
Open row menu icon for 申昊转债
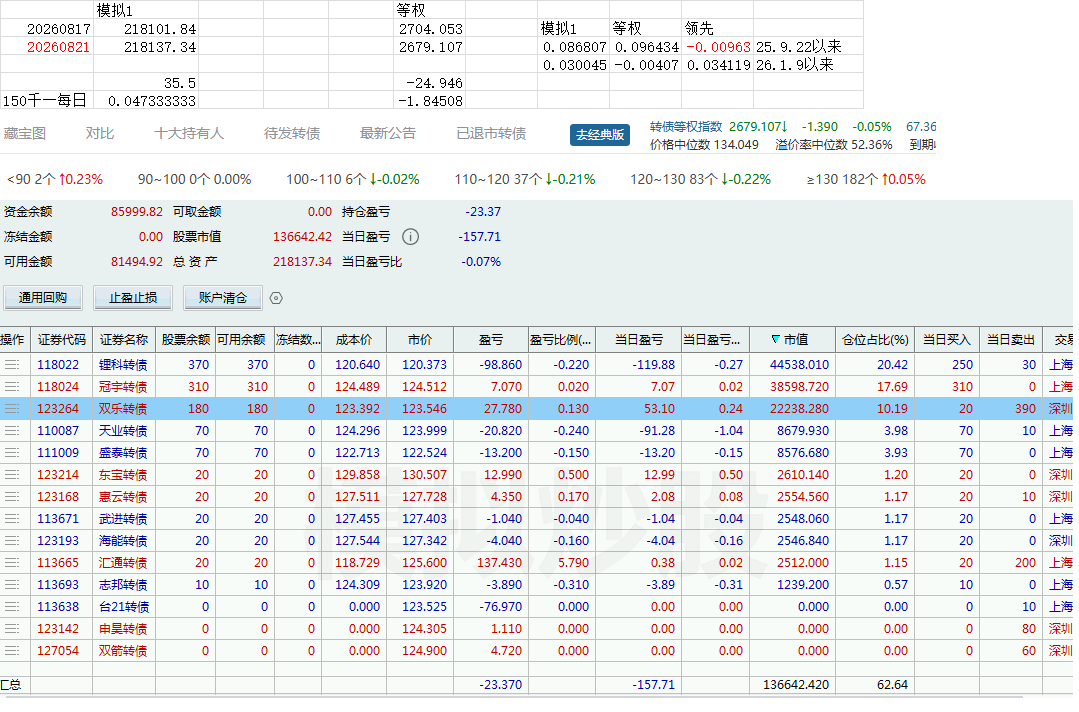[x=12, y=629]
